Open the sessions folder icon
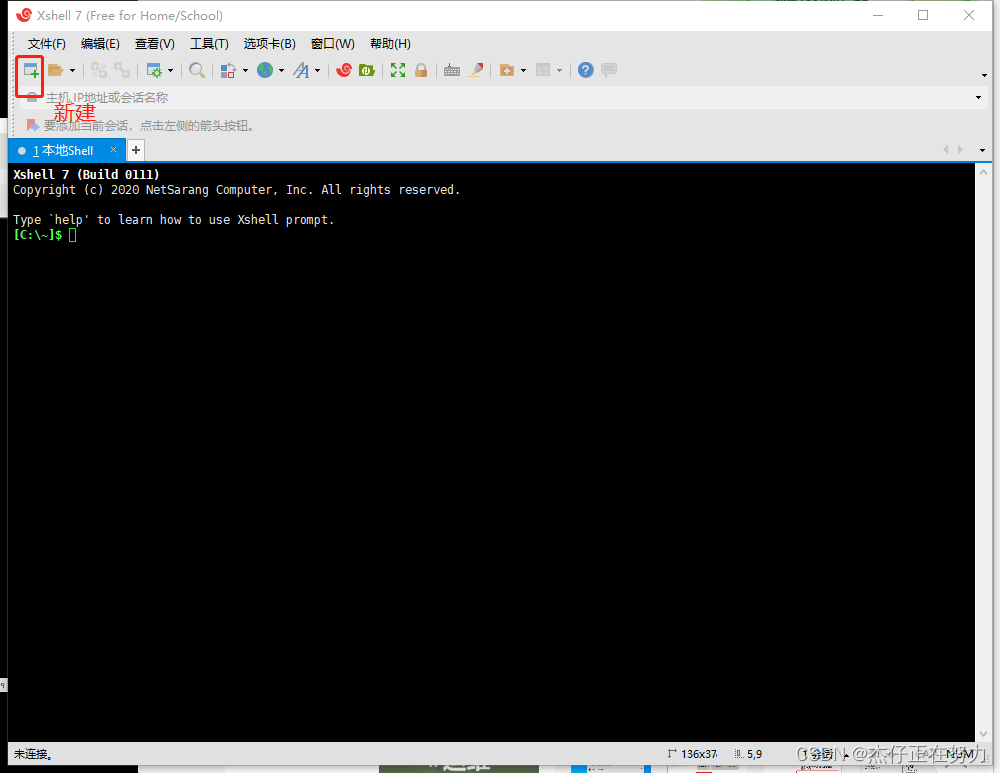Image resolution: width=1000 pixels, height=773 pixels. [55, 70]
